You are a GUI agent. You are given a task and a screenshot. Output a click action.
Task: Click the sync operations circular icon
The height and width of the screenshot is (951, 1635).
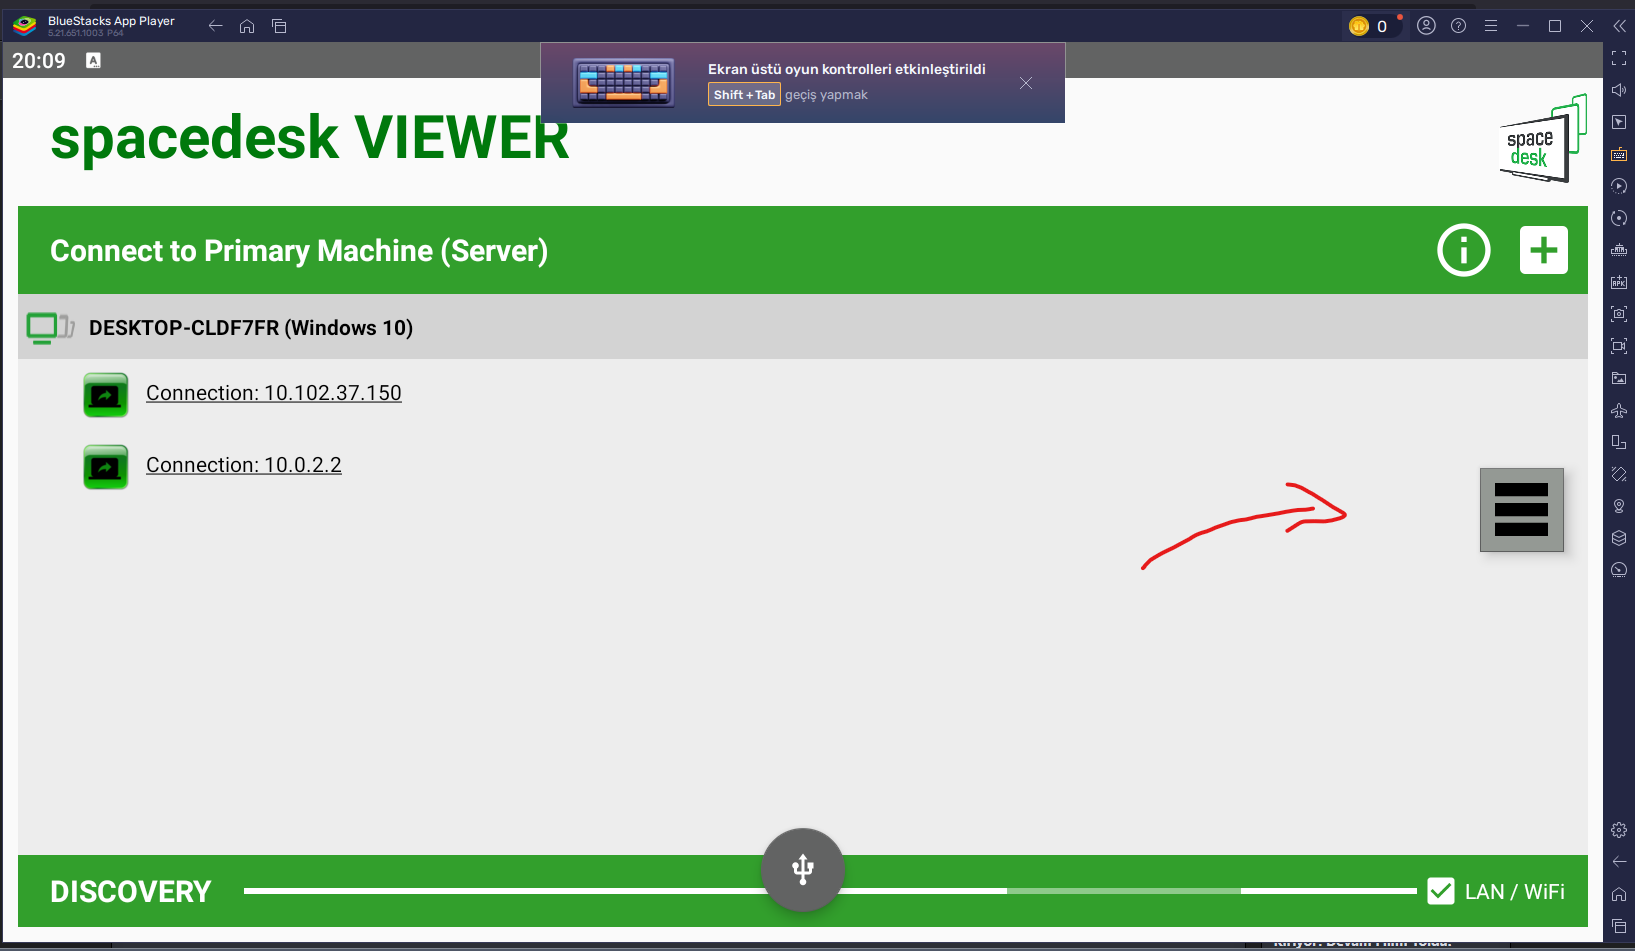coord(1619,218)
